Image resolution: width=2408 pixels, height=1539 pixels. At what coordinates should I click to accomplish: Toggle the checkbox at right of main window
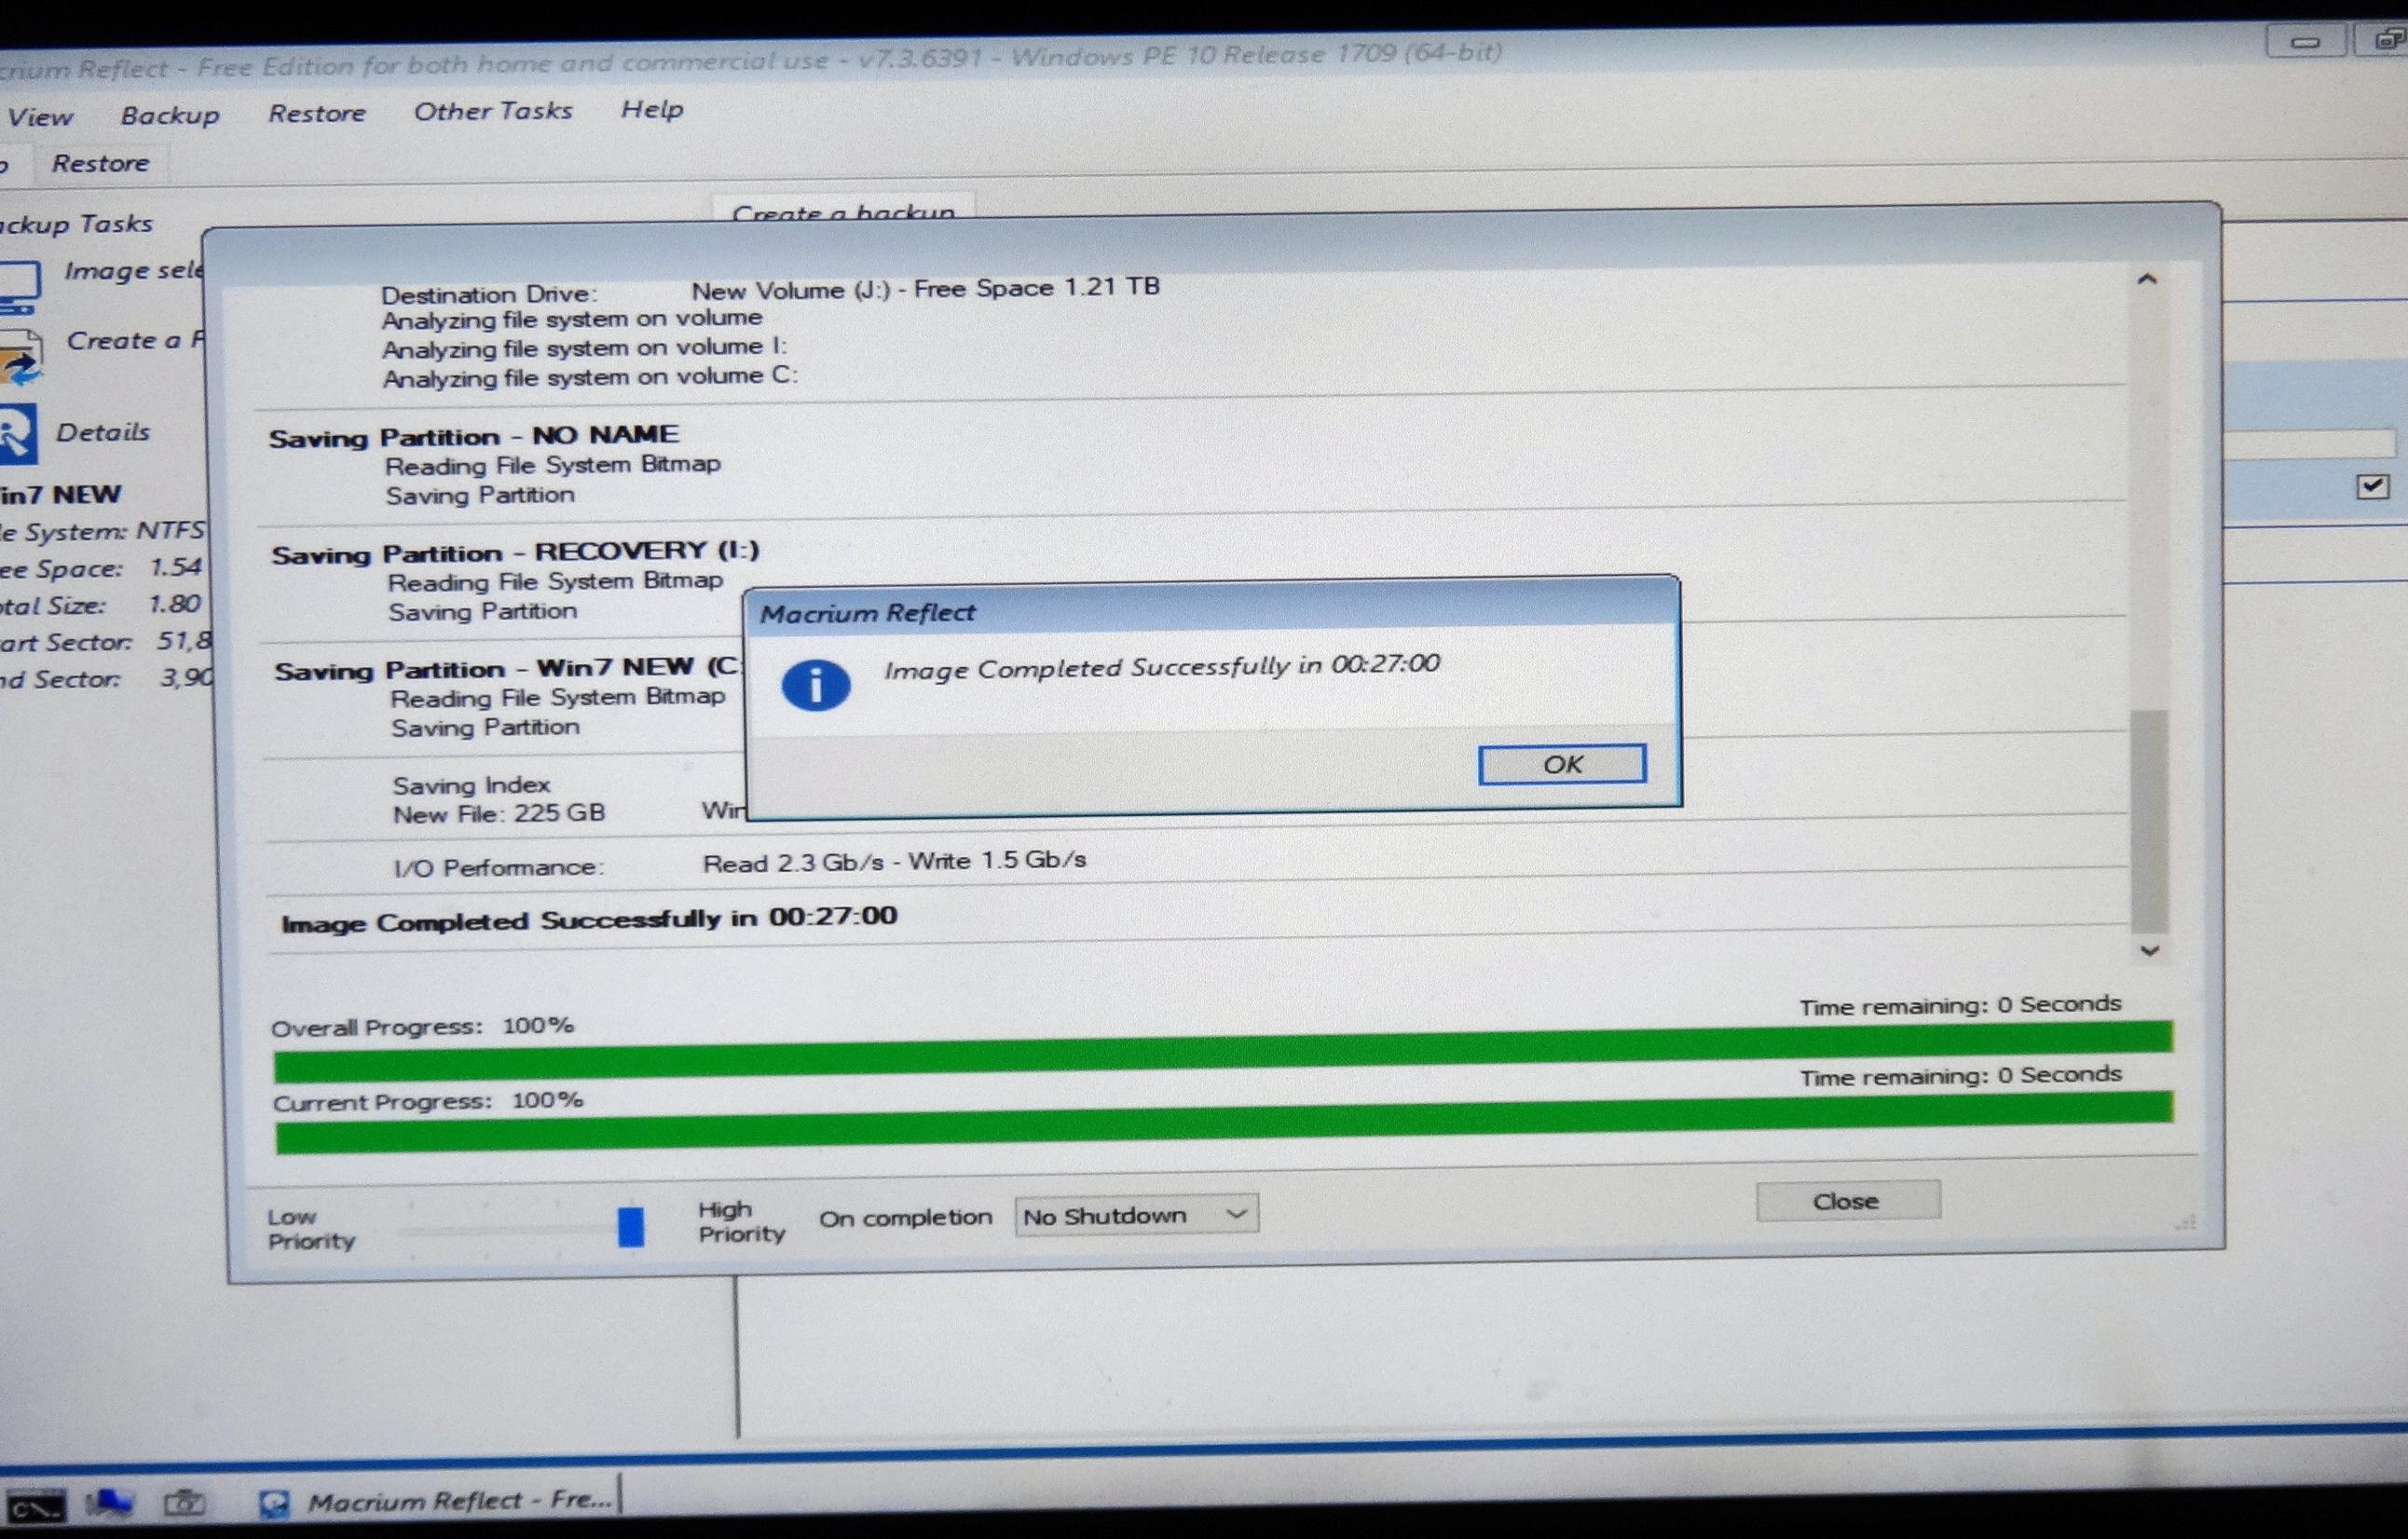2373,486
